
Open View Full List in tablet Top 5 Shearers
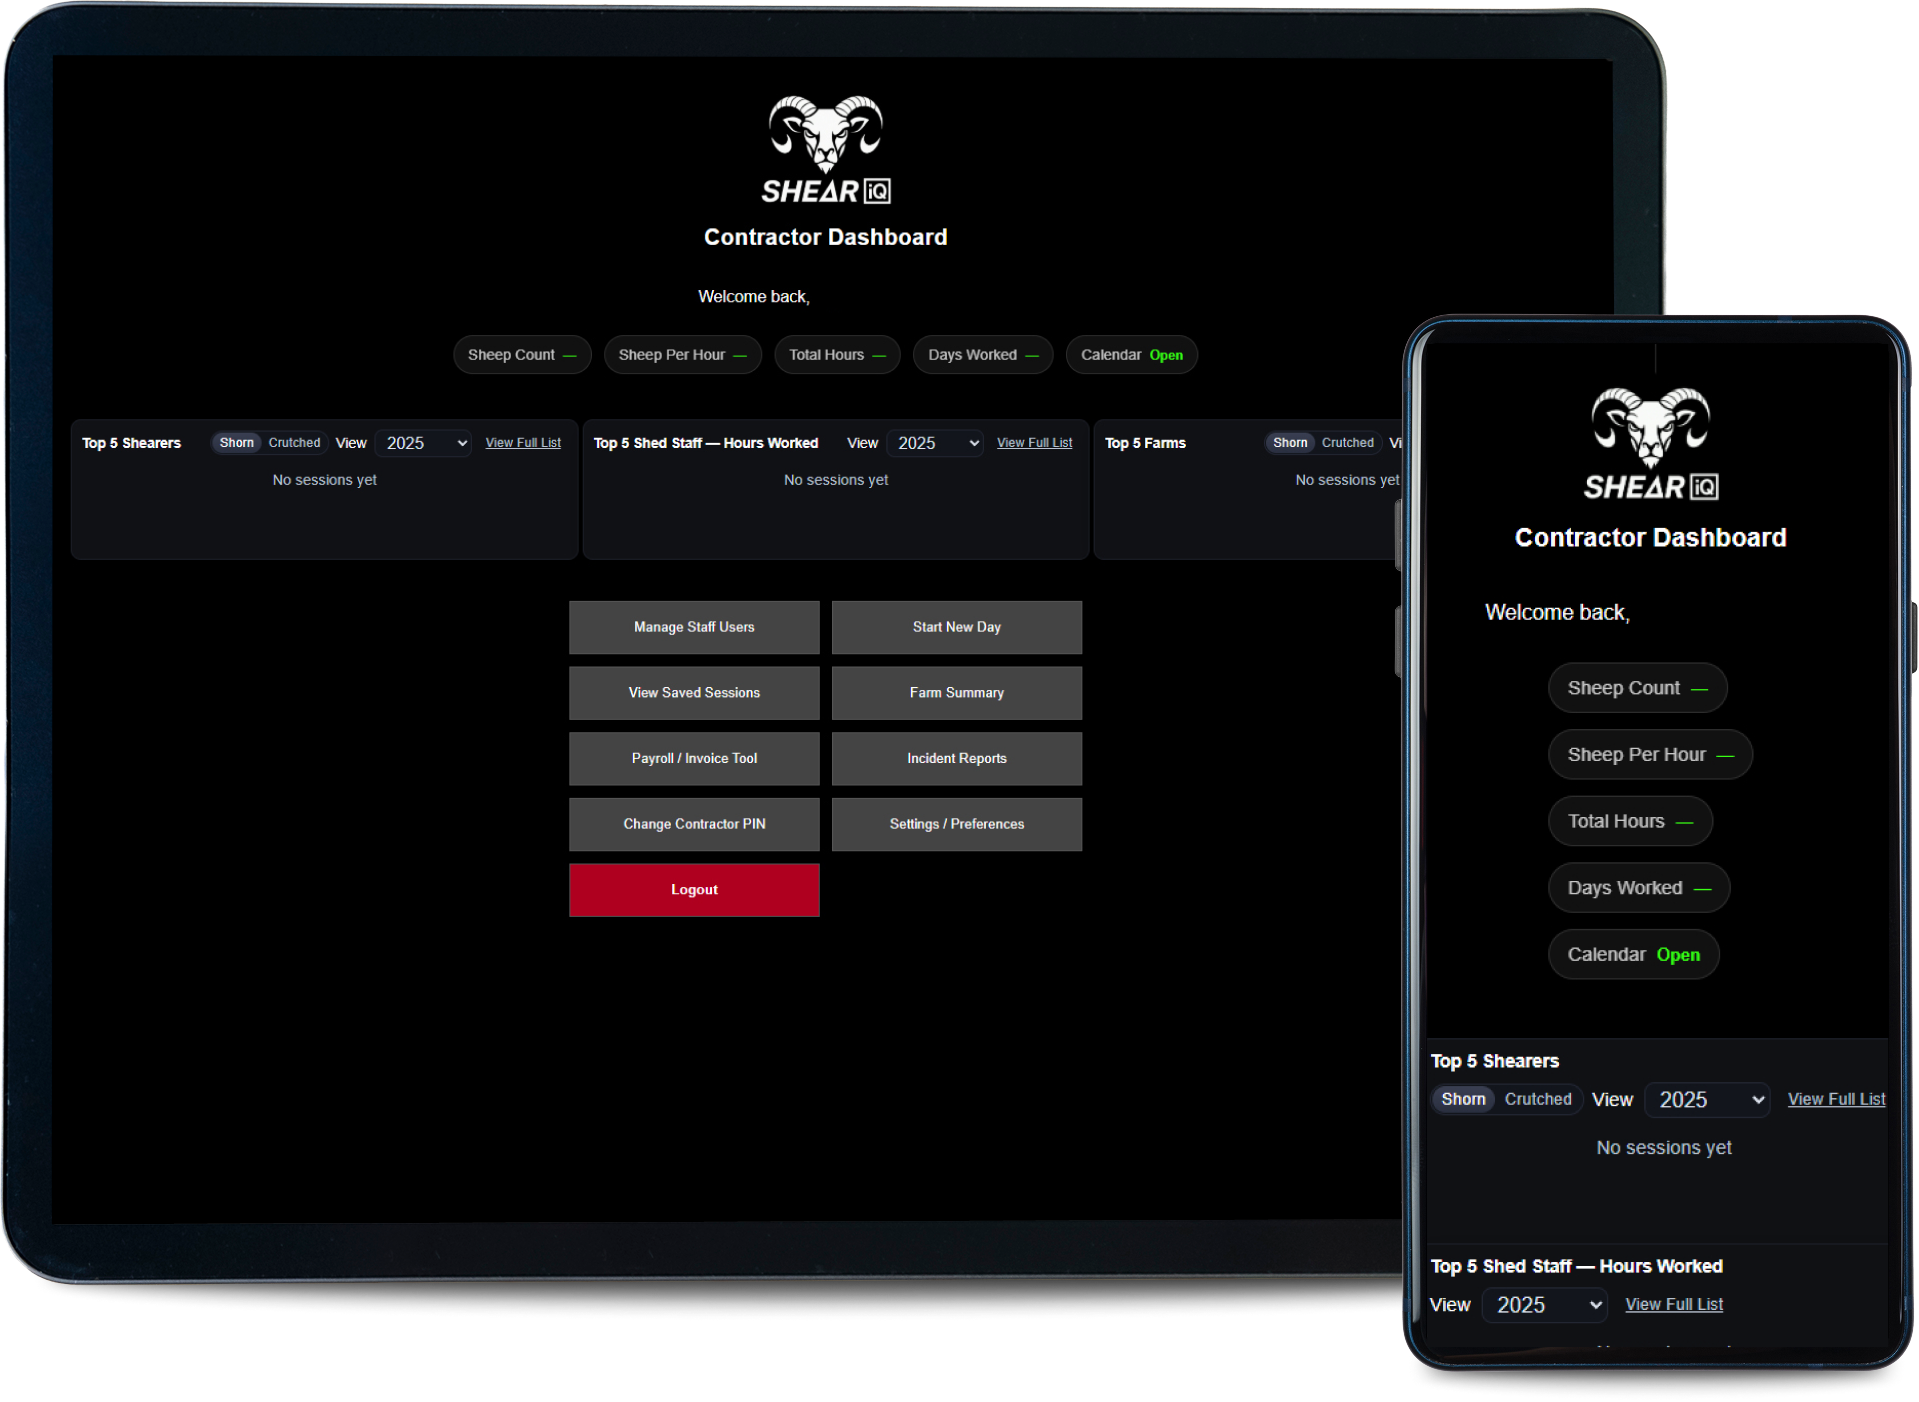pyautogui.click(x=523, y=443)
